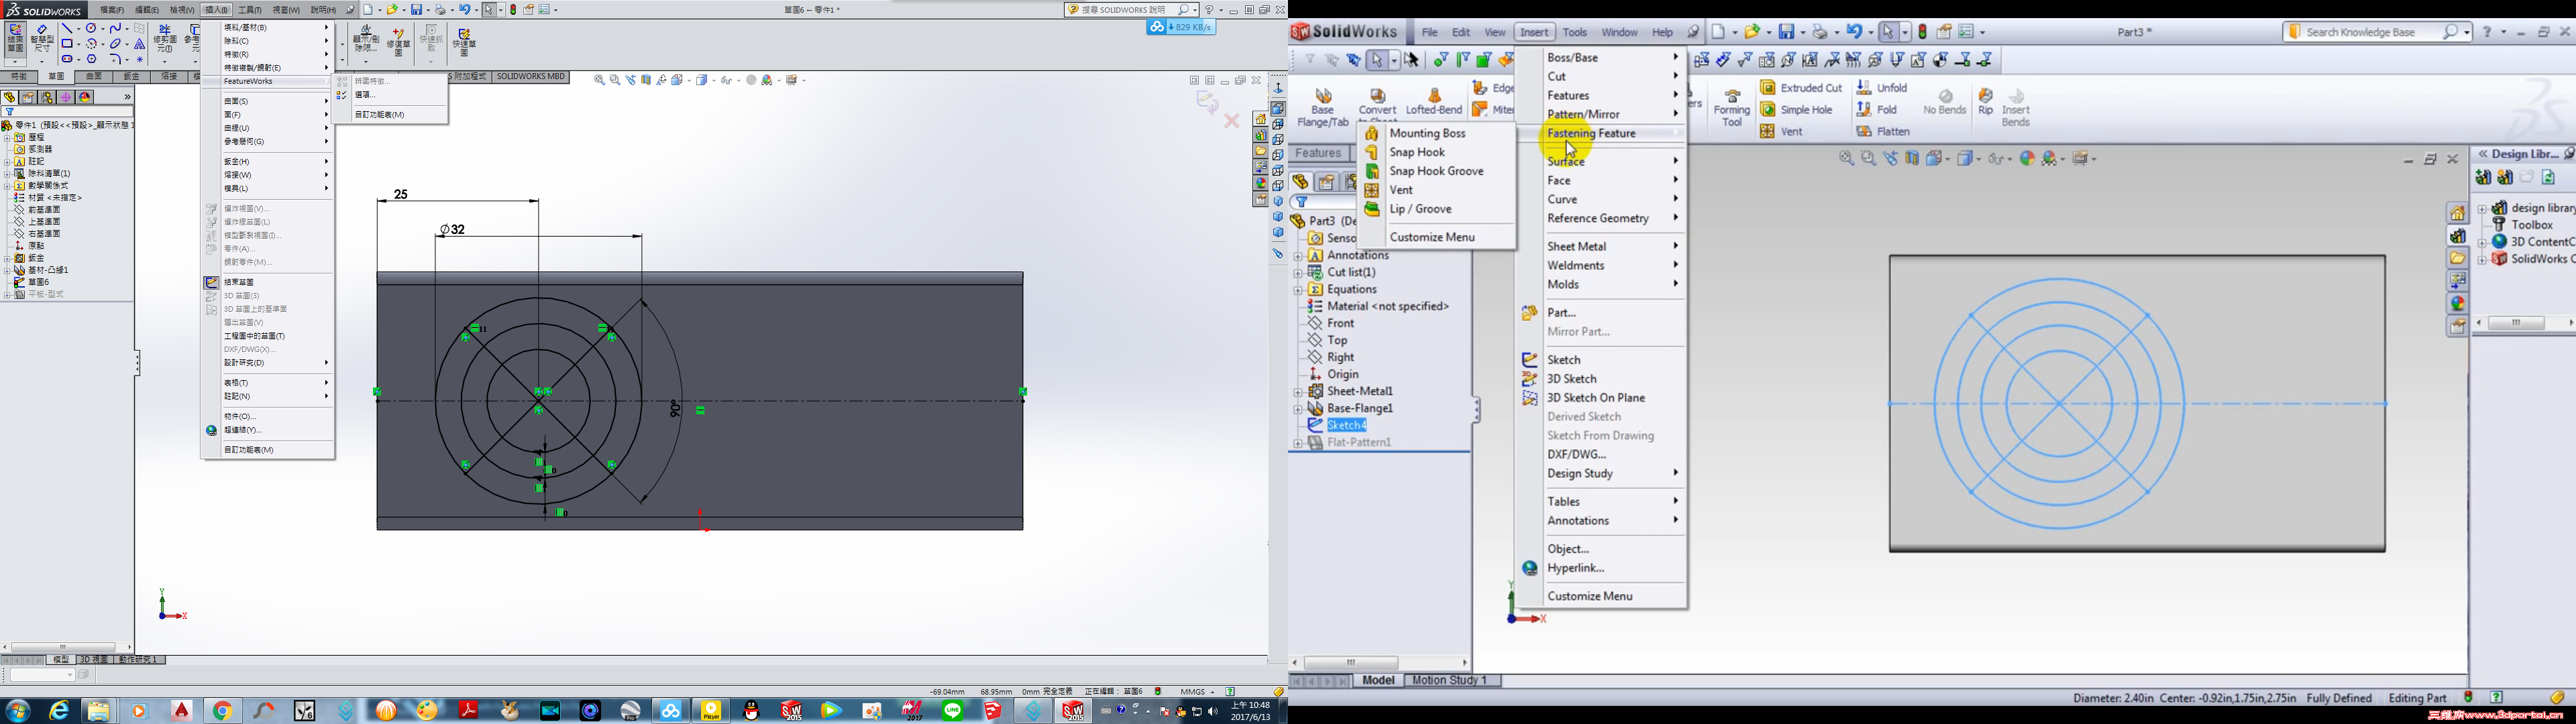Screen dimensions: 2576x724
Task: Click the Fold tool in right SolidWorks
Action: tap(1877, 110)
